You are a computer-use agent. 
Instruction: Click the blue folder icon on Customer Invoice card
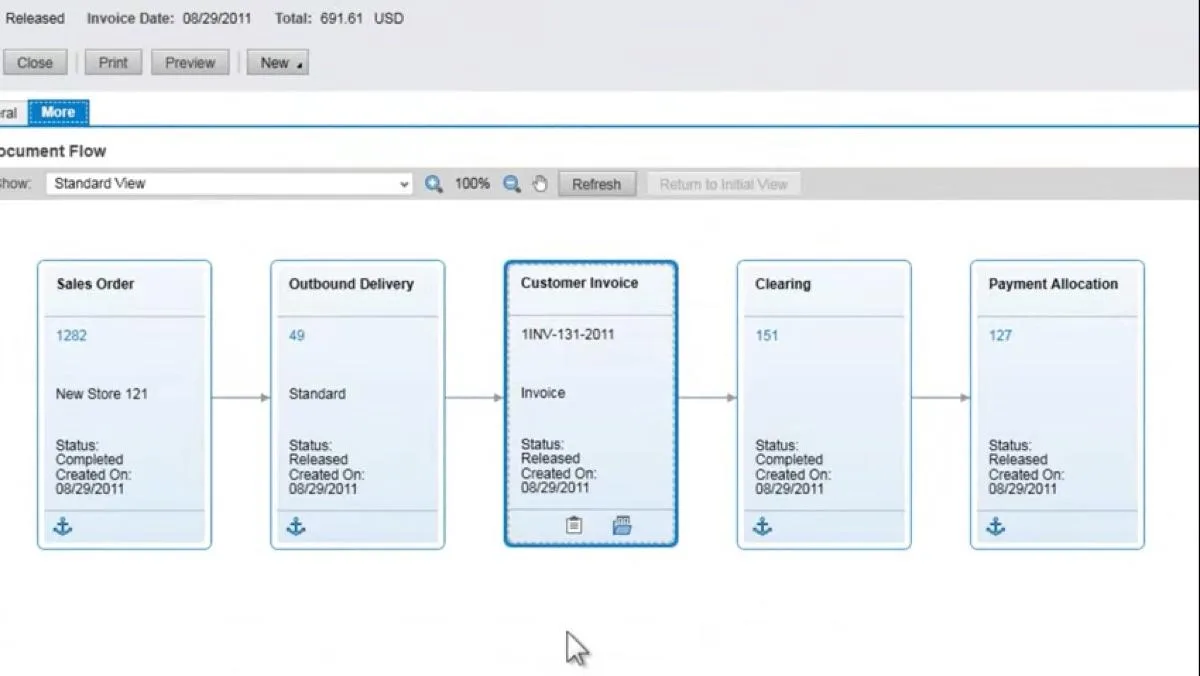(x=622, y=525)
